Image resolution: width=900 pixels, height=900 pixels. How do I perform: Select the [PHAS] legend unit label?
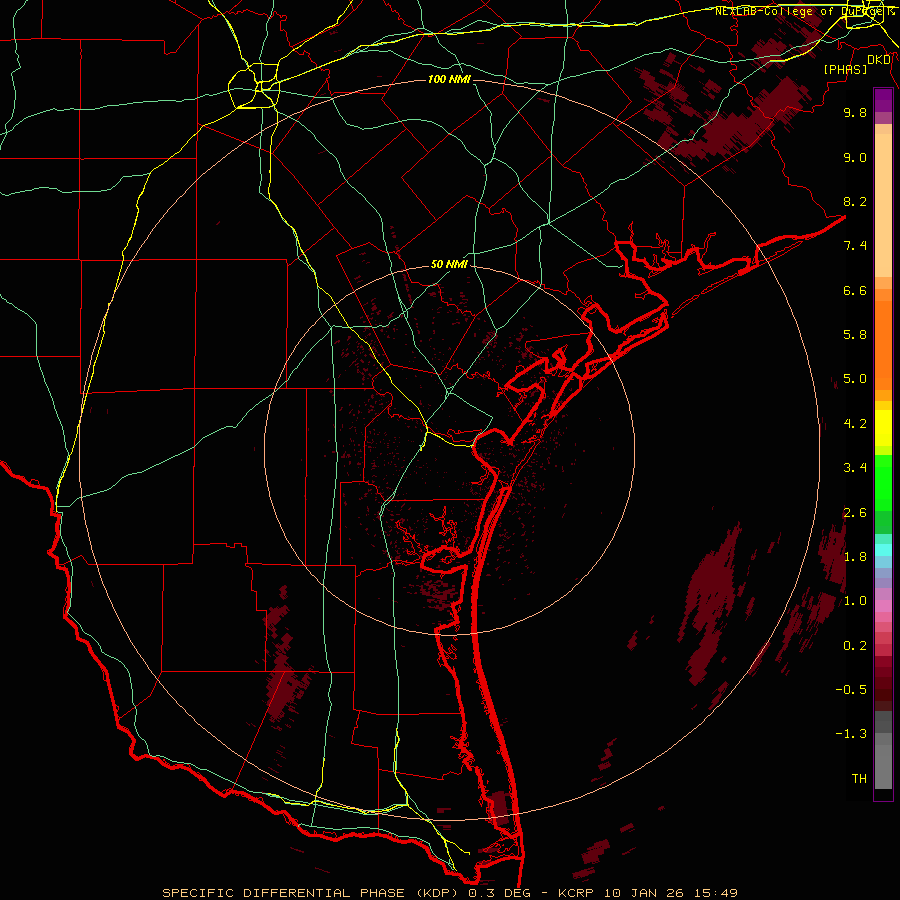coord(845,69)
